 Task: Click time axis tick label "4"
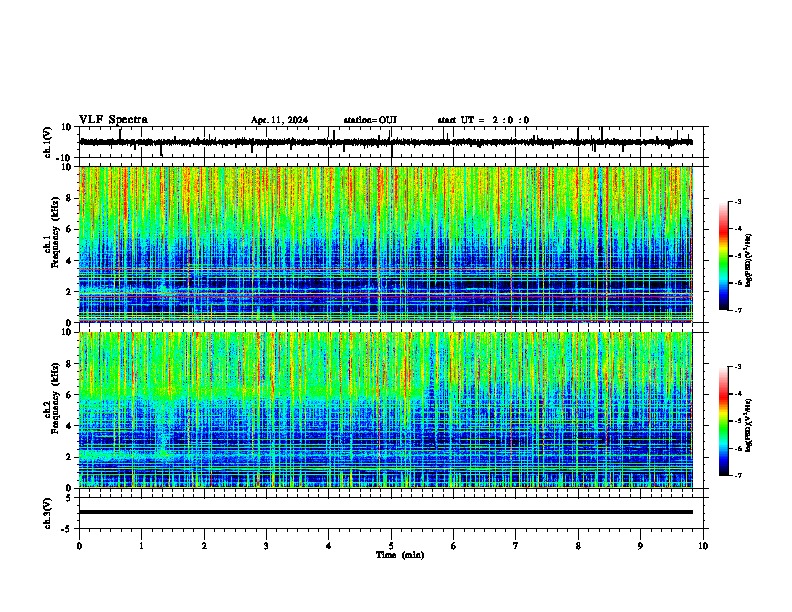pyautogui.click(x=329, y=546)
